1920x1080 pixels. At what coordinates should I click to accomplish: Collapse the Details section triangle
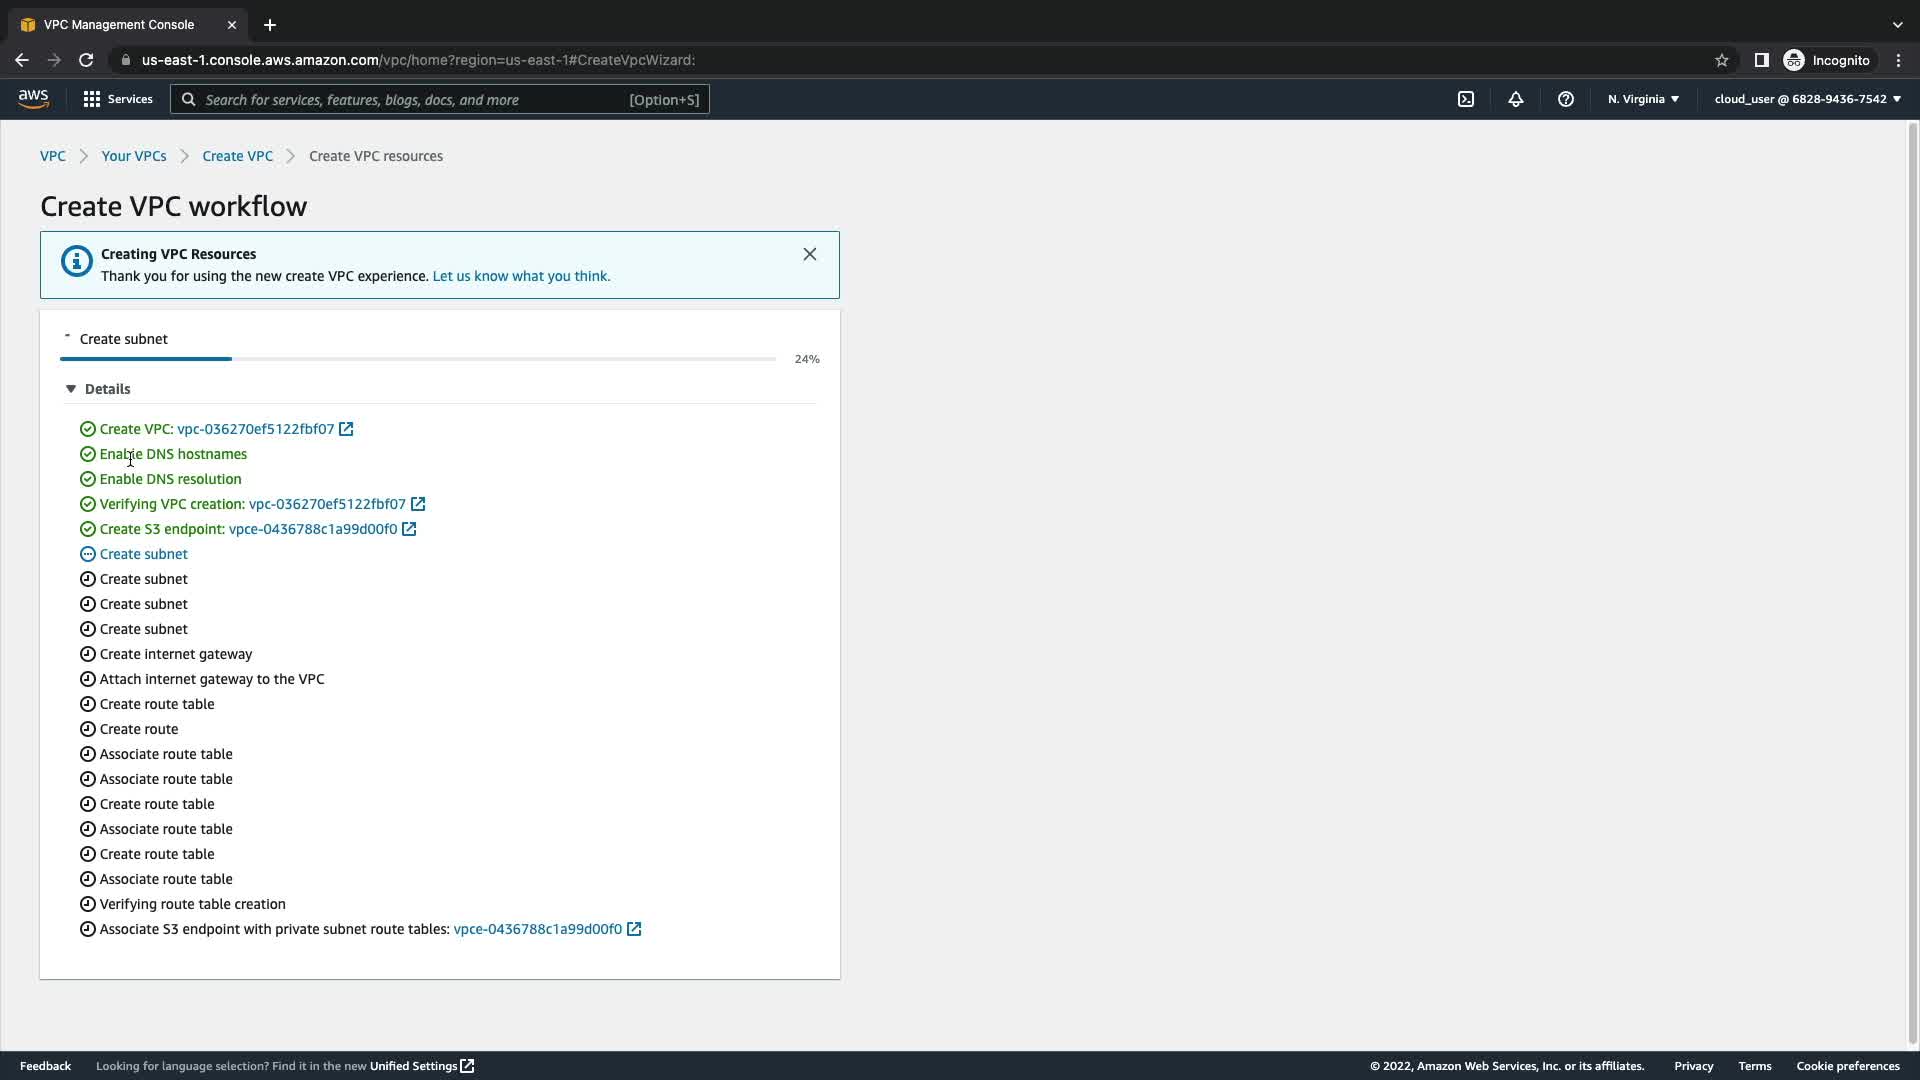(71, 389)
